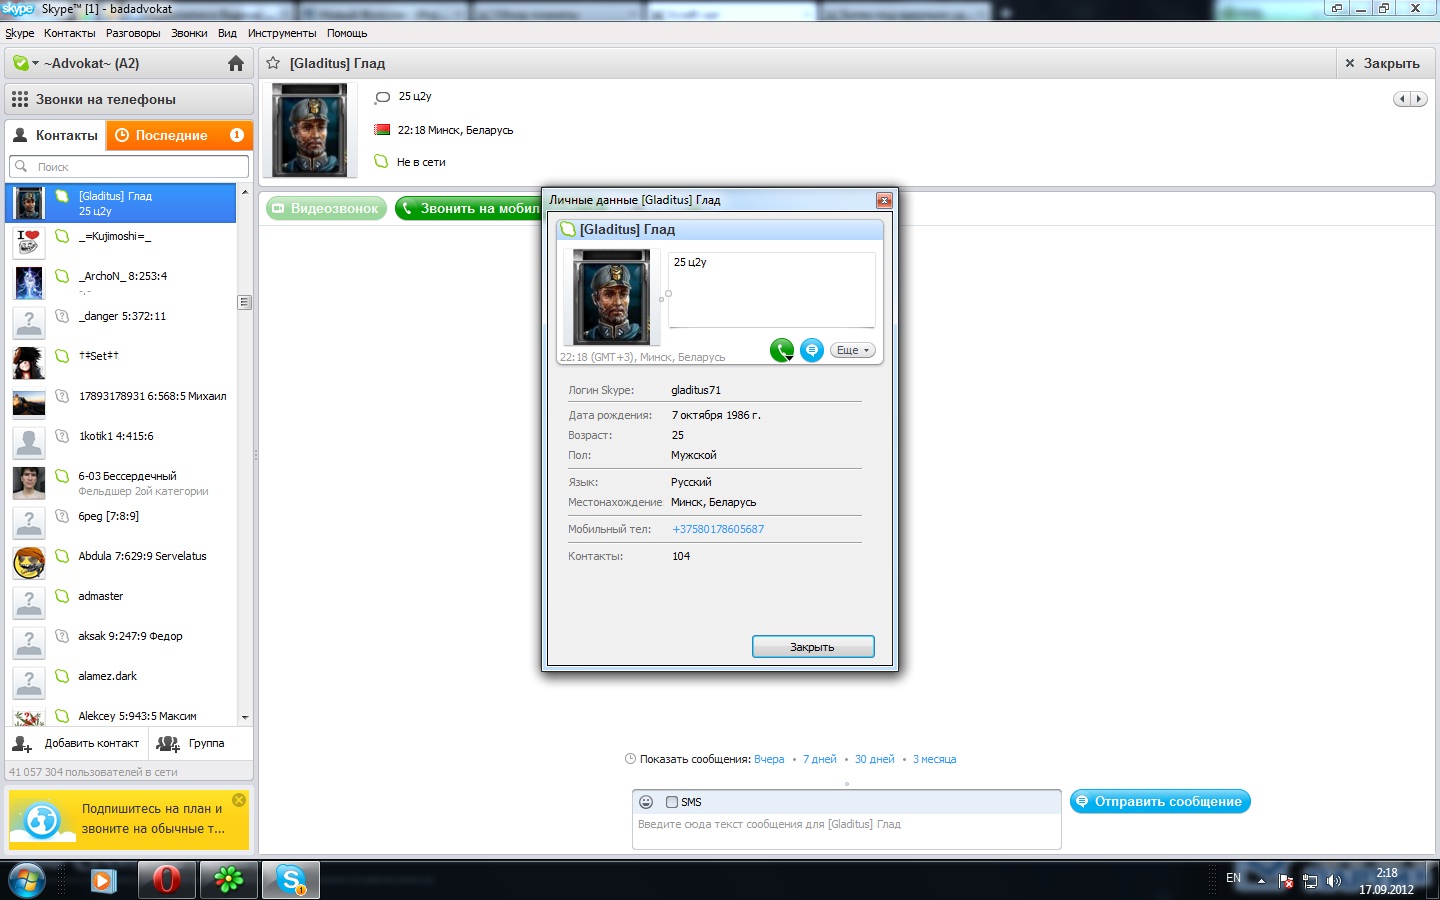Select contact _ArchoN_ 8:253:4

(121, 282)
